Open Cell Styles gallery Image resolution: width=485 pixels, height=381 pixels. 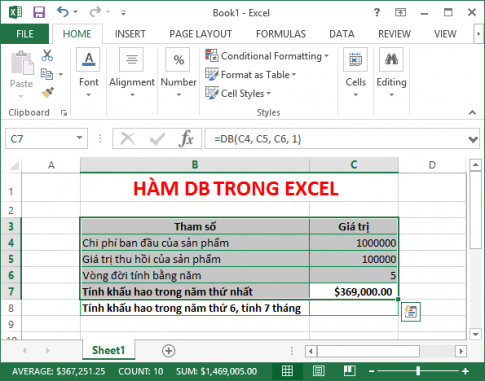click(238, 93)
